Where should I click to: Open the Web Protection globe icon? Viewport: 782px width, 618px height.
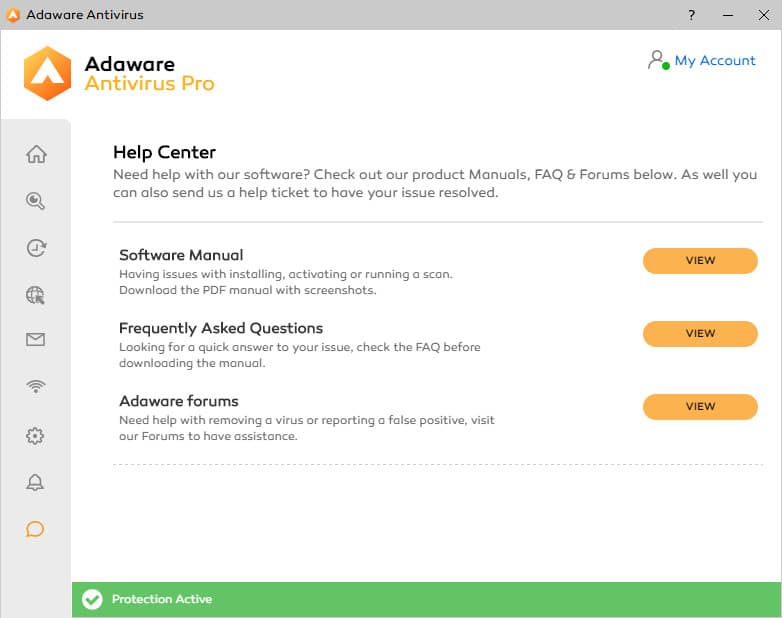coord(35,295)
